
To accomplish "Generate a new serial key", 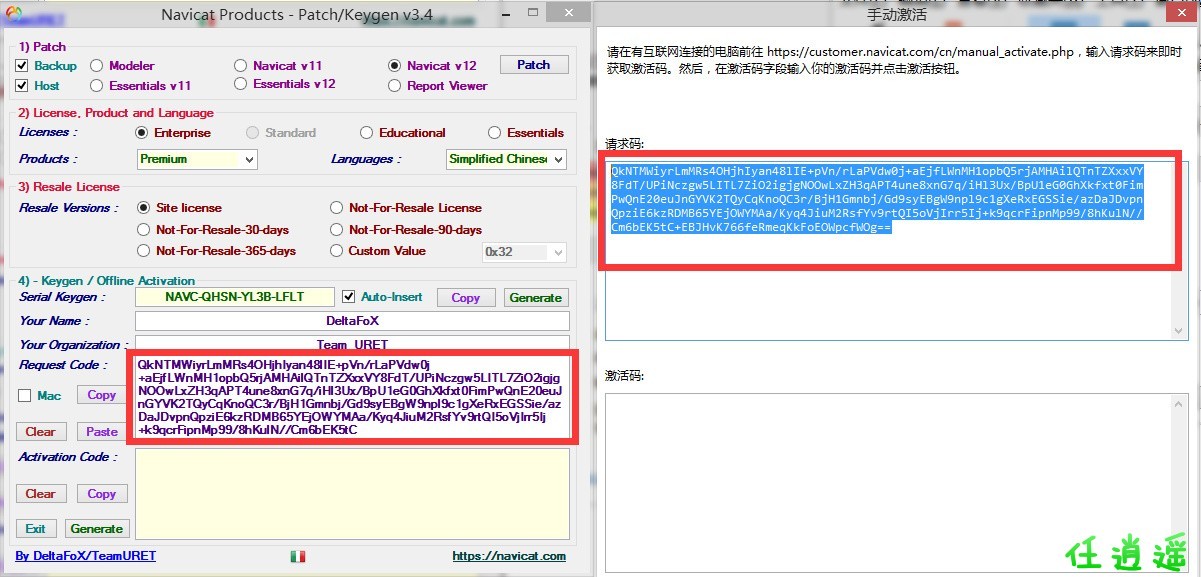I will click(536, 298).
